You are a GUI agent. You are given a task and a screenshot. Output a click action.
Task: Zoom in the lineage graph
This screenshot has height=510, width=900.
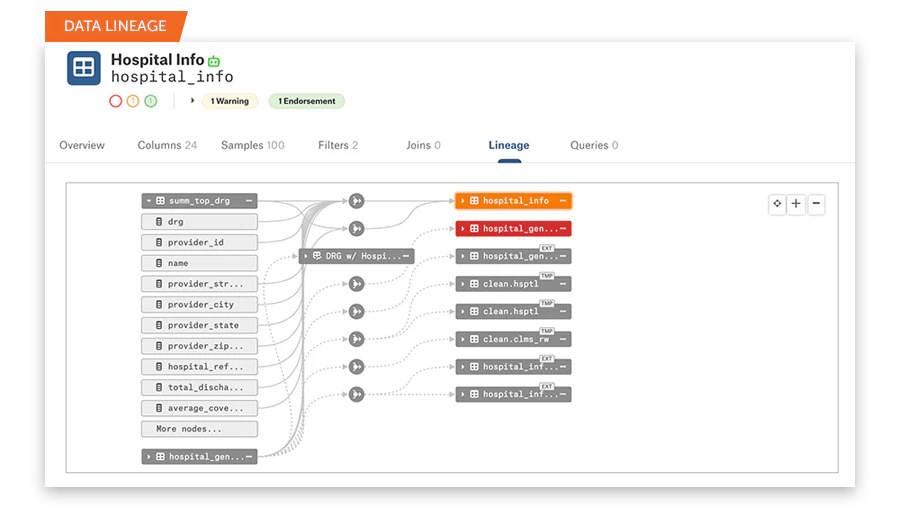point(796,204)
